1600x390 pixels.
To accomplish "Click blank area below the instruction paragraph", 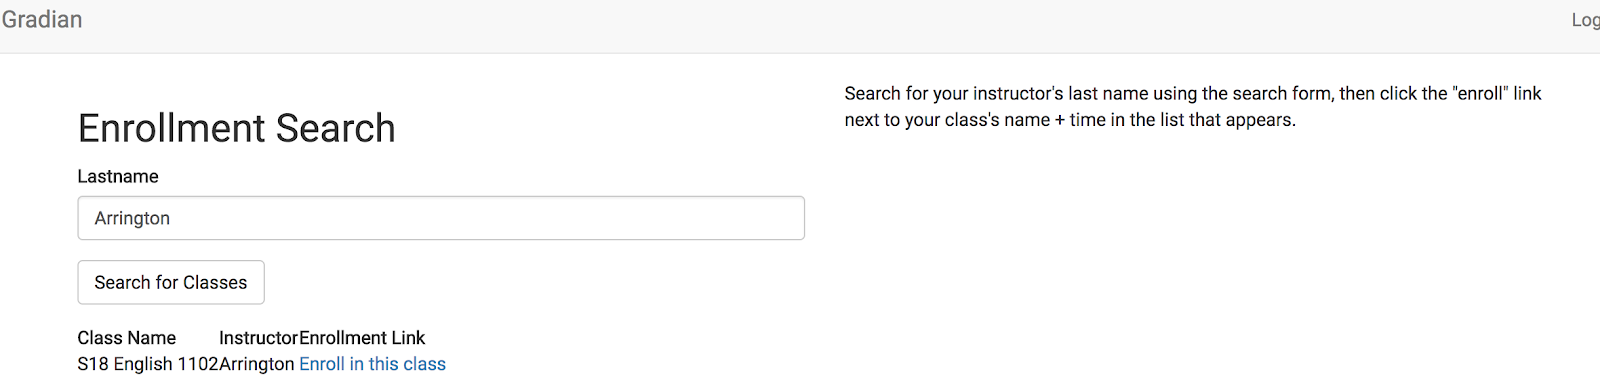I will [1200, 250].
